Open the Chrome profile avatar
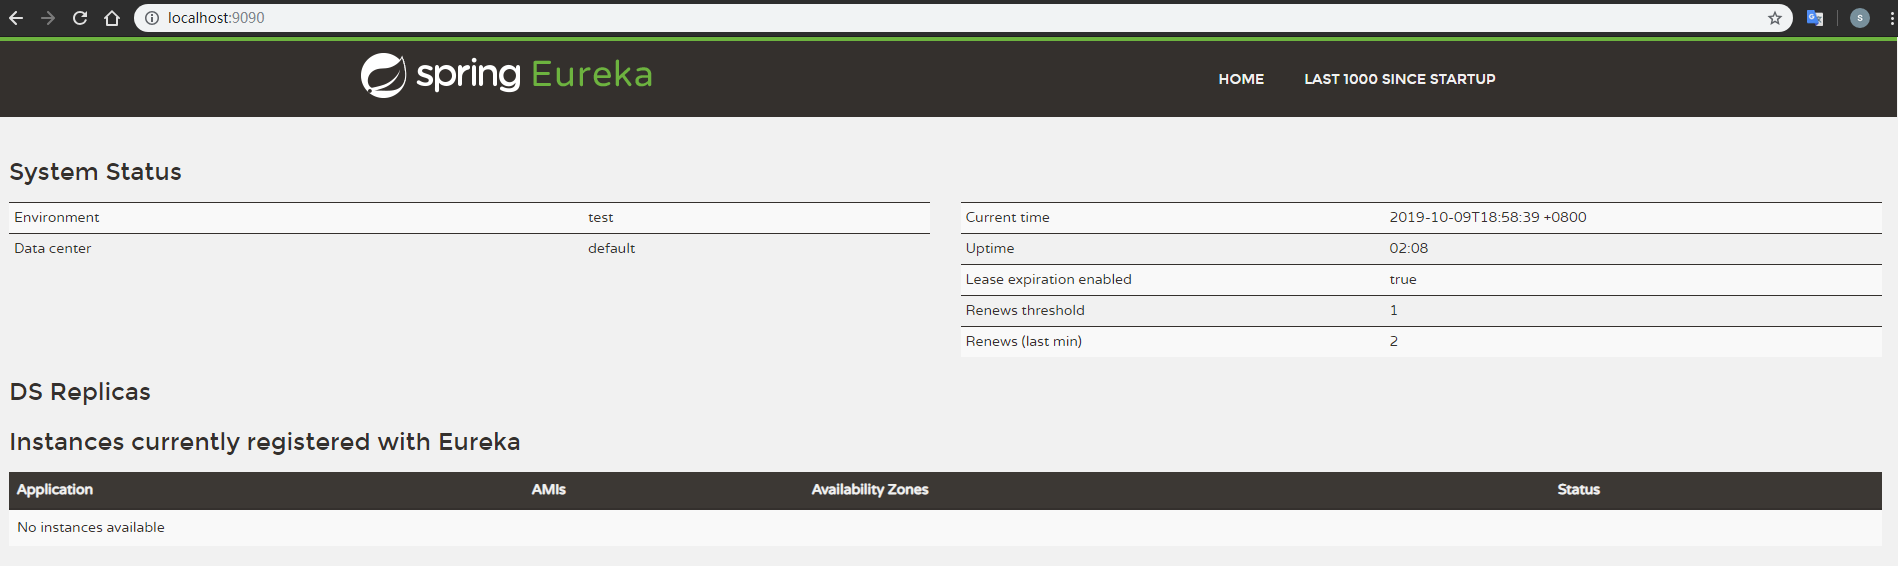The height and width of the screenshot is (566, 1898). pyautogui.click(x=1860, y=18)
